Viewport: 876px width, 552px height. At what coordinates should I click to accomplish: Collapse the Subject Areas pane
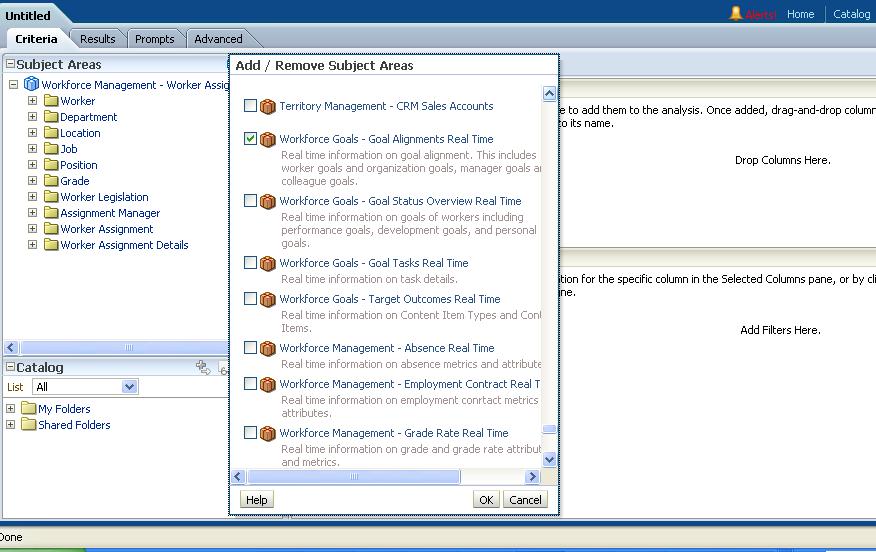point(10,64)
